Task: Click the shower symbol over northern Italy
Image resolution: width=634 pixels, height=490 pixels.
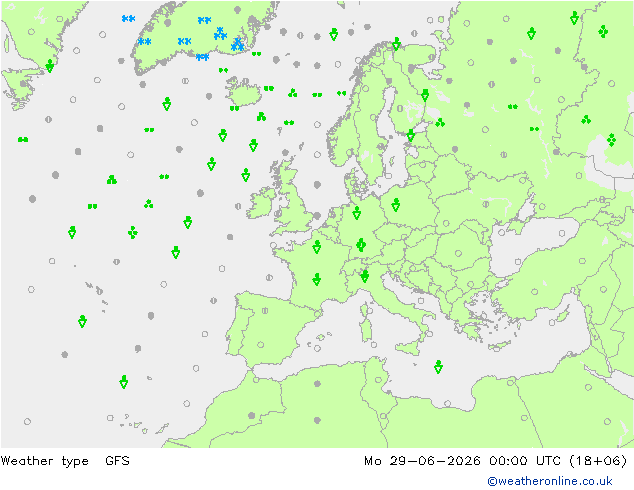Action: [364, 276]
